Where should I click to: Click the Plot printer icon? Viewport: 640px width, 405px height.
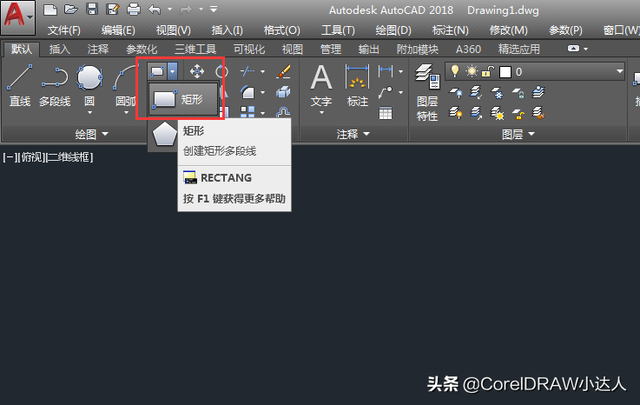click(133, 9)
